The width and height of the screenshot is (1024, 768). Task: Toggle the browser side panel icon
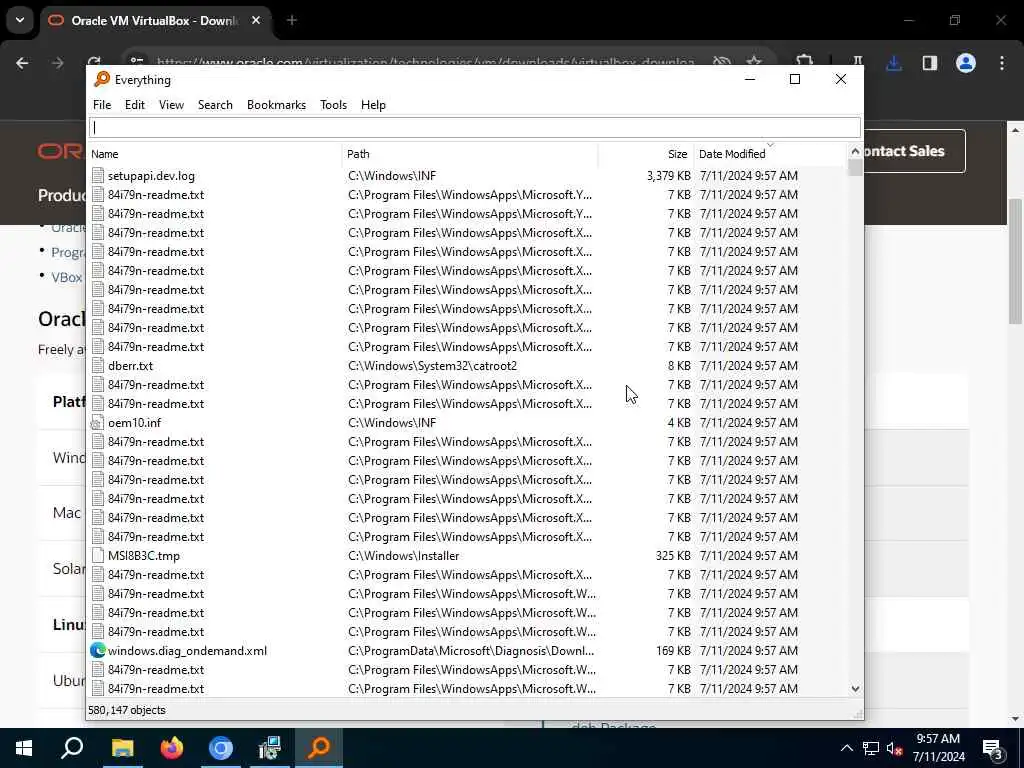click(x=930, y=63)
